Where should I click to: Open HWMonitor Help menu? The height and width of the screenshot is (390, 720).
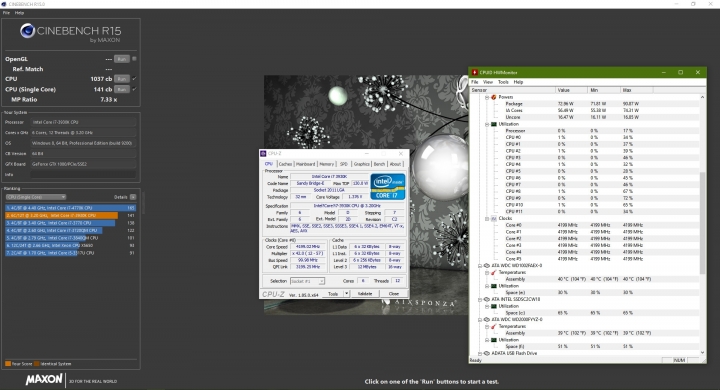518,82
